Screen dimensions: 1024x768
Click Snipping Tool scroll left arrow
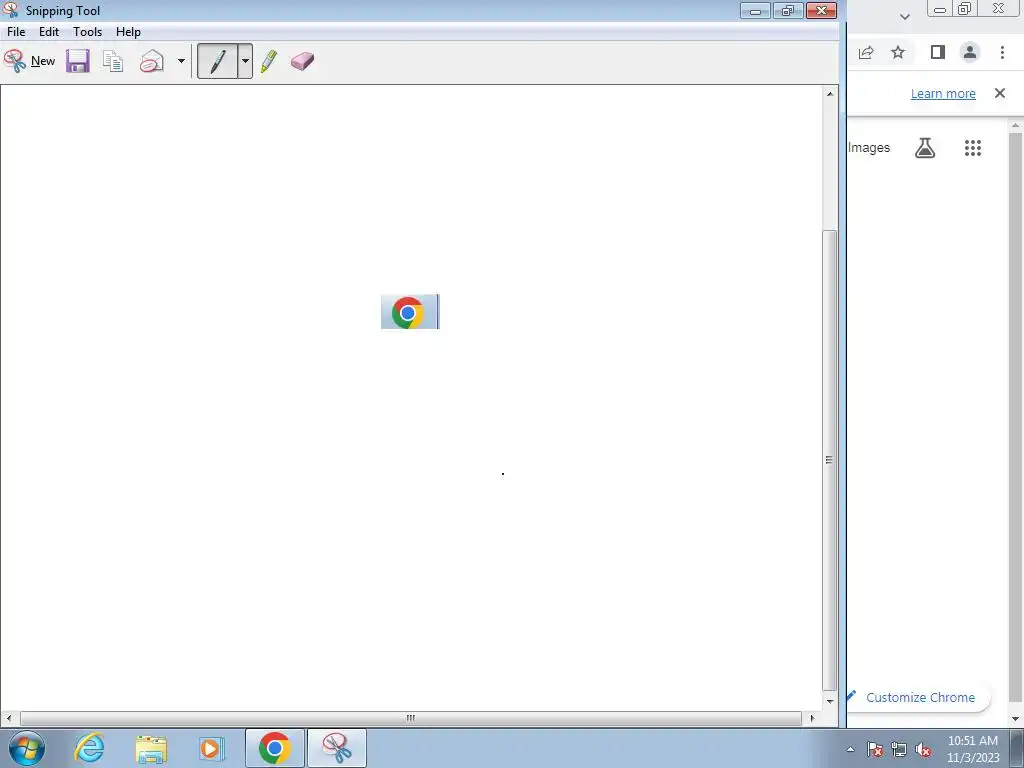[8, 718]
